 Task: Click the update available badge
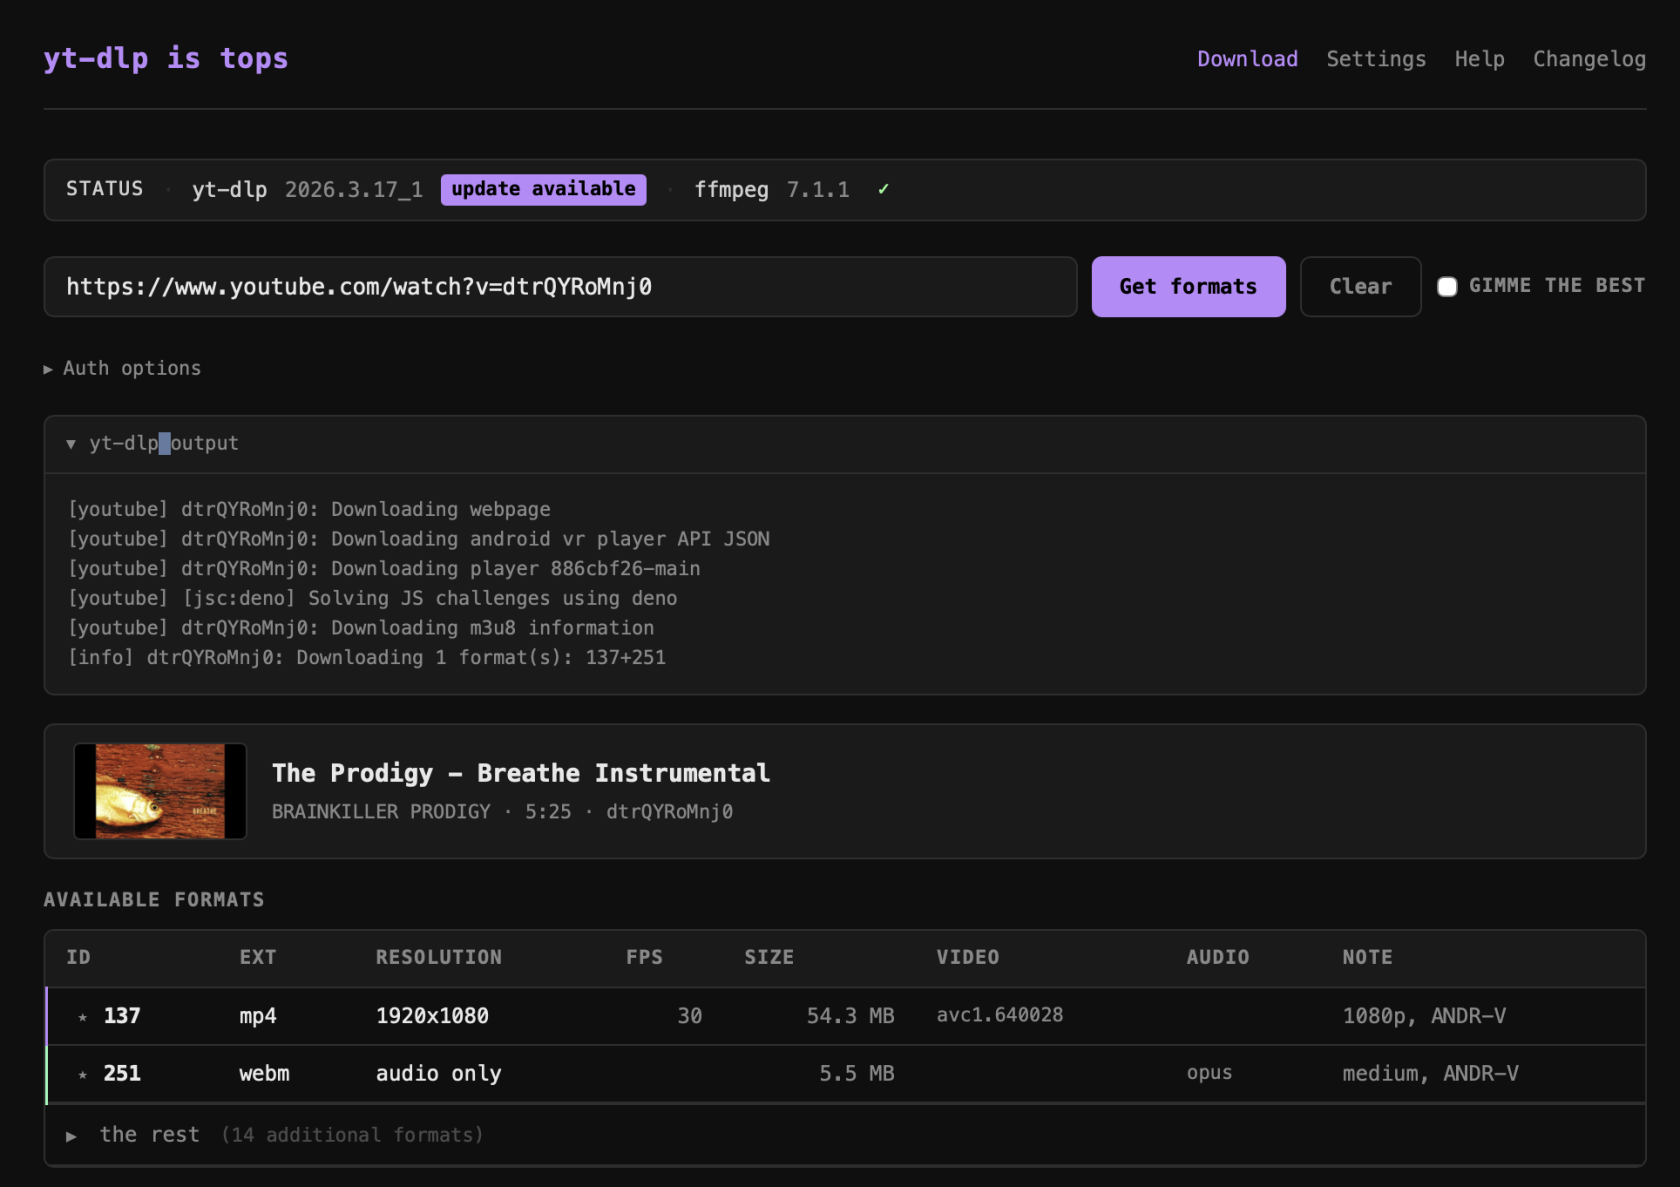point(543,189)
